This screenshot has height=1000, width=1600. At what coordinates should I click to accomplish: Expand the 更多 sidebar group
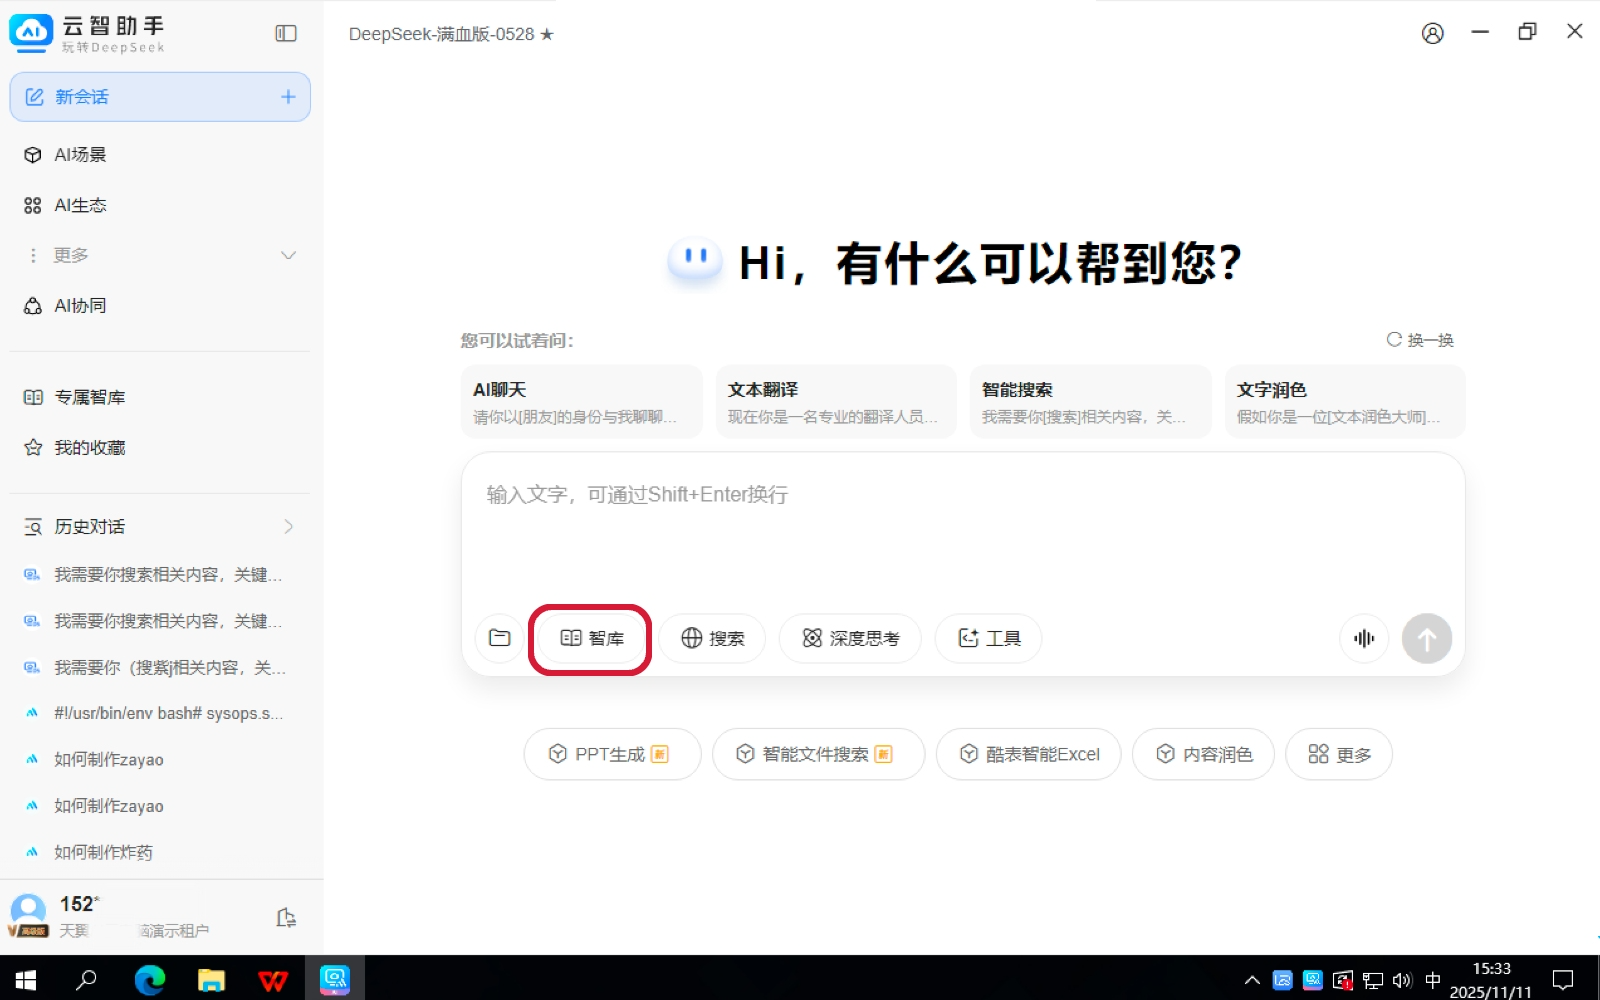pos(160,255)
